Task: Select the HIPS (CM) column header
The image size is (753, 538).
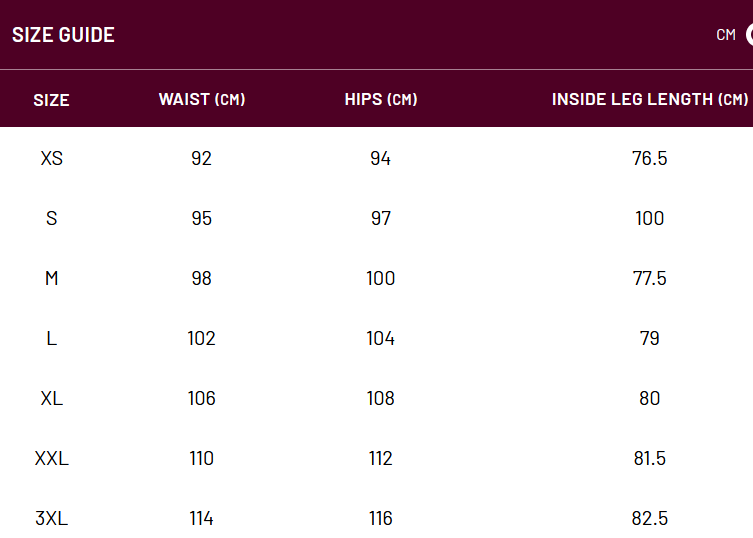Action: coord(381,99)
